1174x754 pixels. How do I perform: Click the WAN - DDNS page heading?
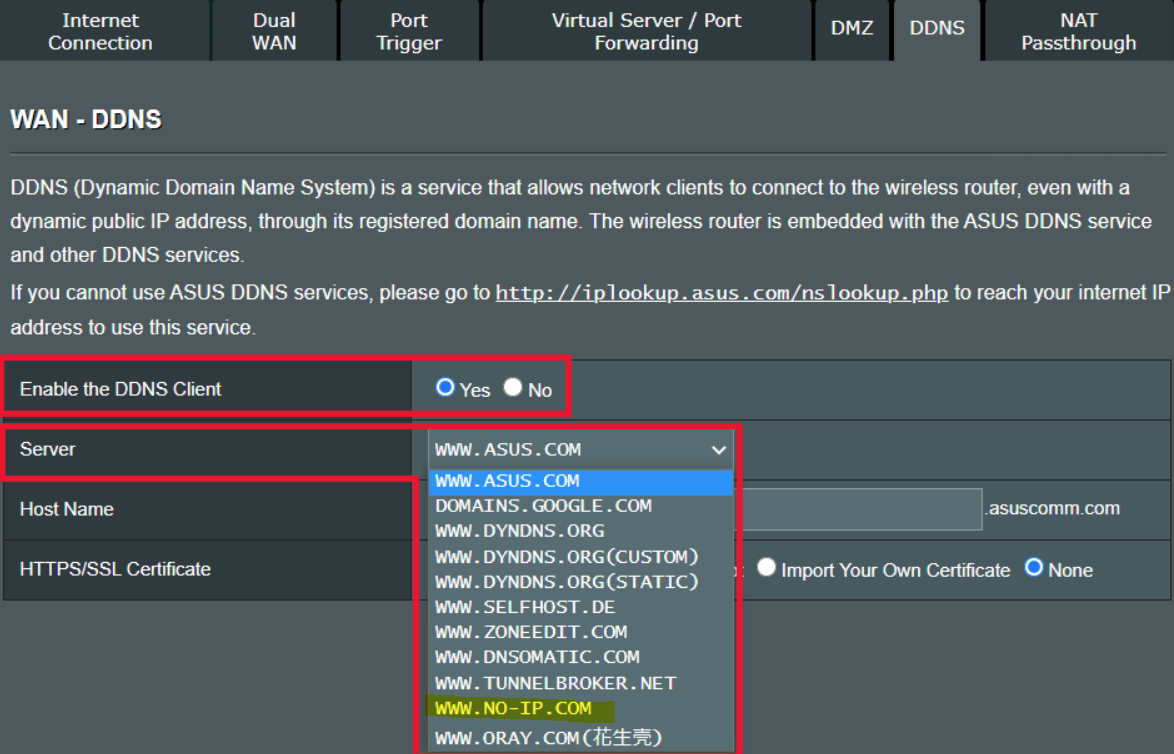coord(86,120)
